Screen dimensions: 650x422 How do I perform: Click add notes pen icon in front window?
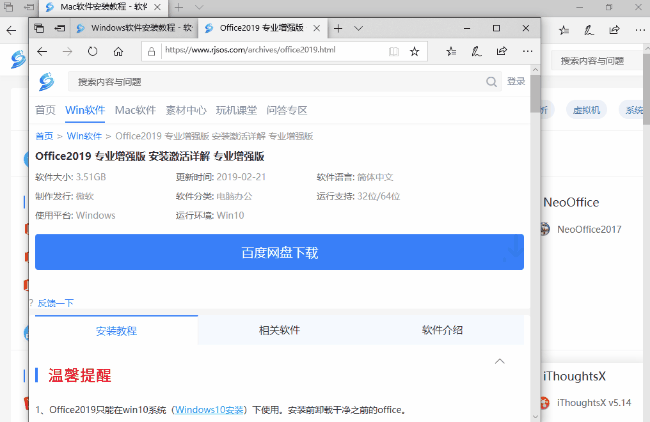coord(476,51)
